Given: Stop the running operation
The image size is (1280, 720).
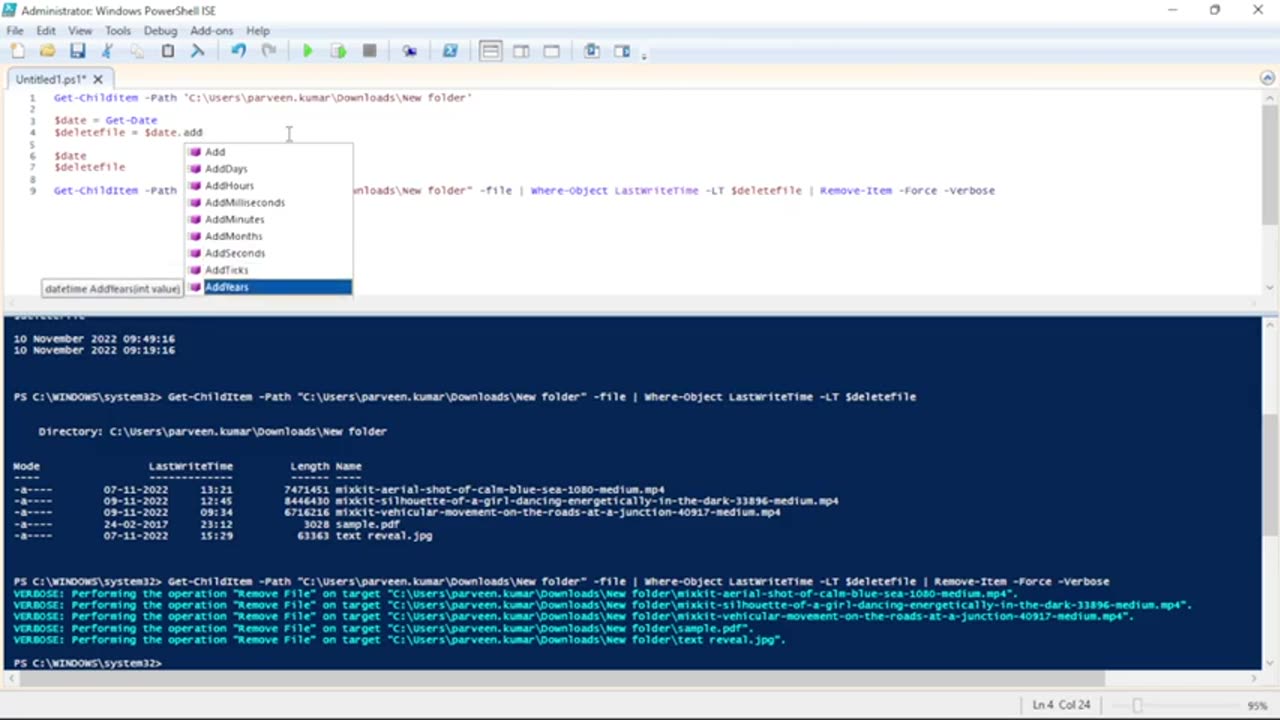Looking at the screenshot, I should pyautogui.click(x=369, y=51).
